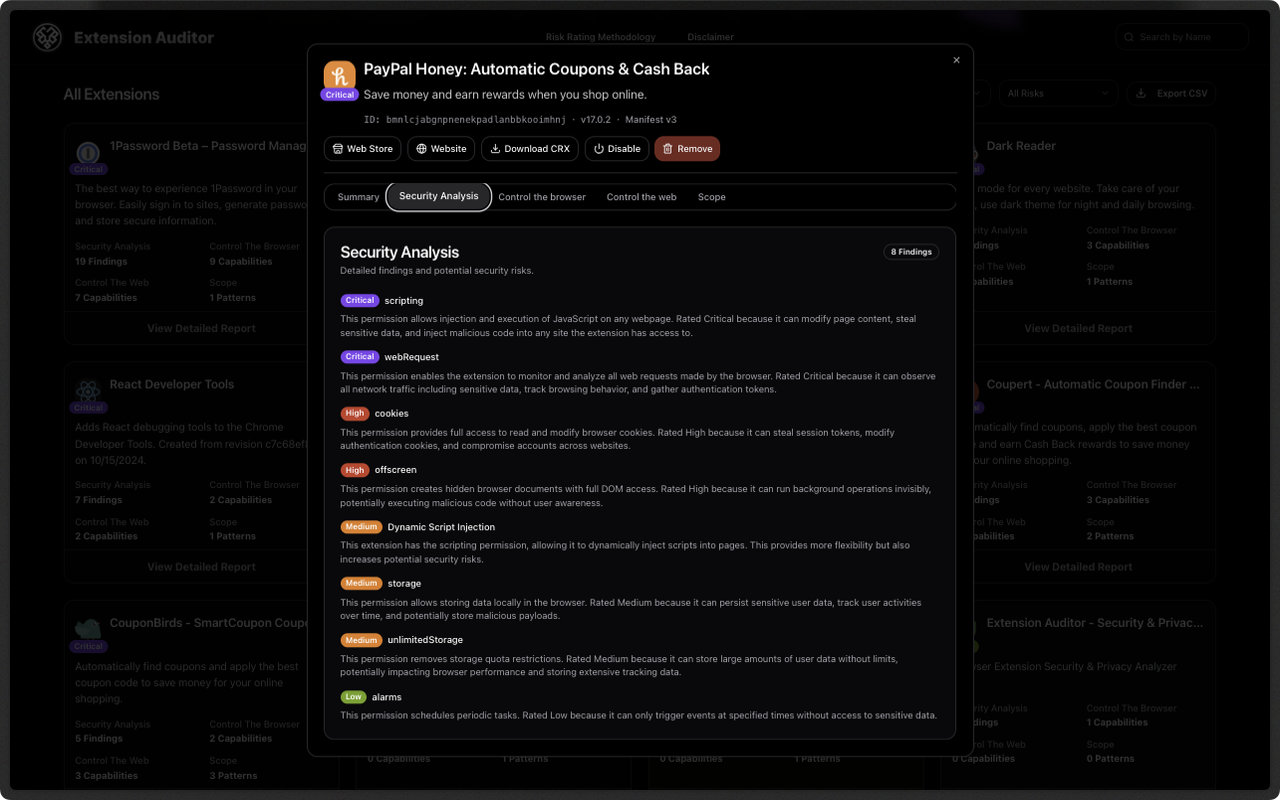Open the Dark Reader card title
The image size is (1280, 800).
click(1021, 146)
